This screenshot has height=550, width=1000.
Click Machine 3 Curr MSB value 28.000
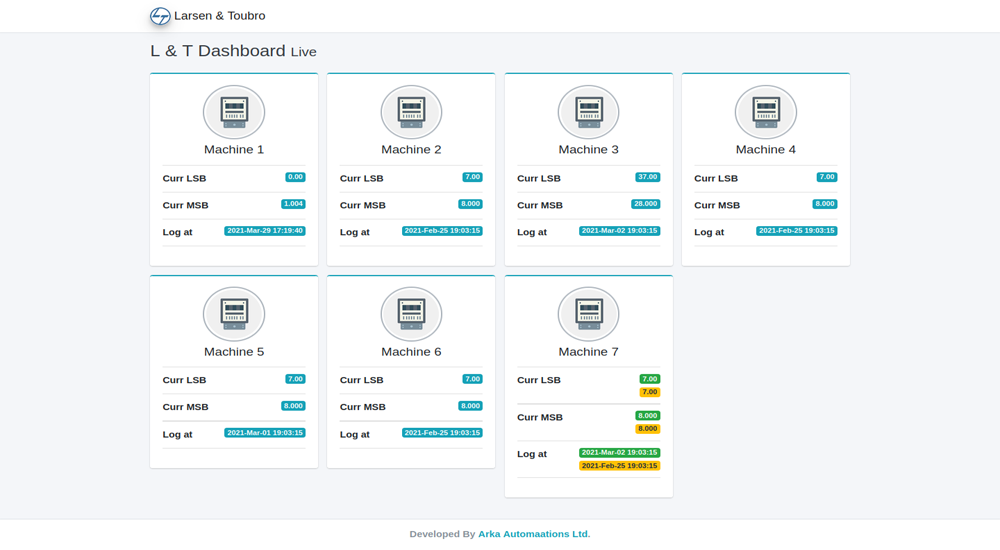[645, 204]
